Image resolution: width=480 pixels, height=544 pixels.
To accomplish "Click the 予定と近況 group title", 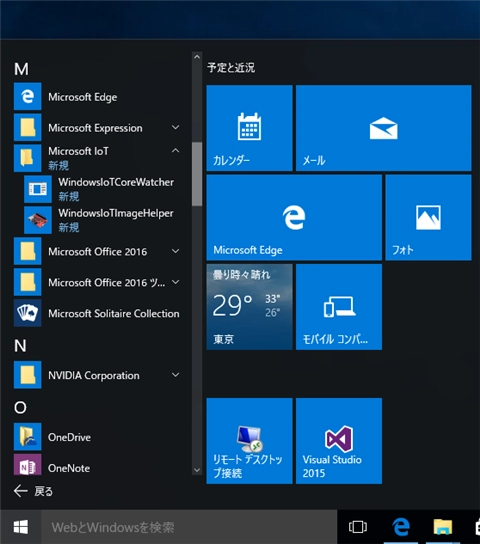I will 231,67.
